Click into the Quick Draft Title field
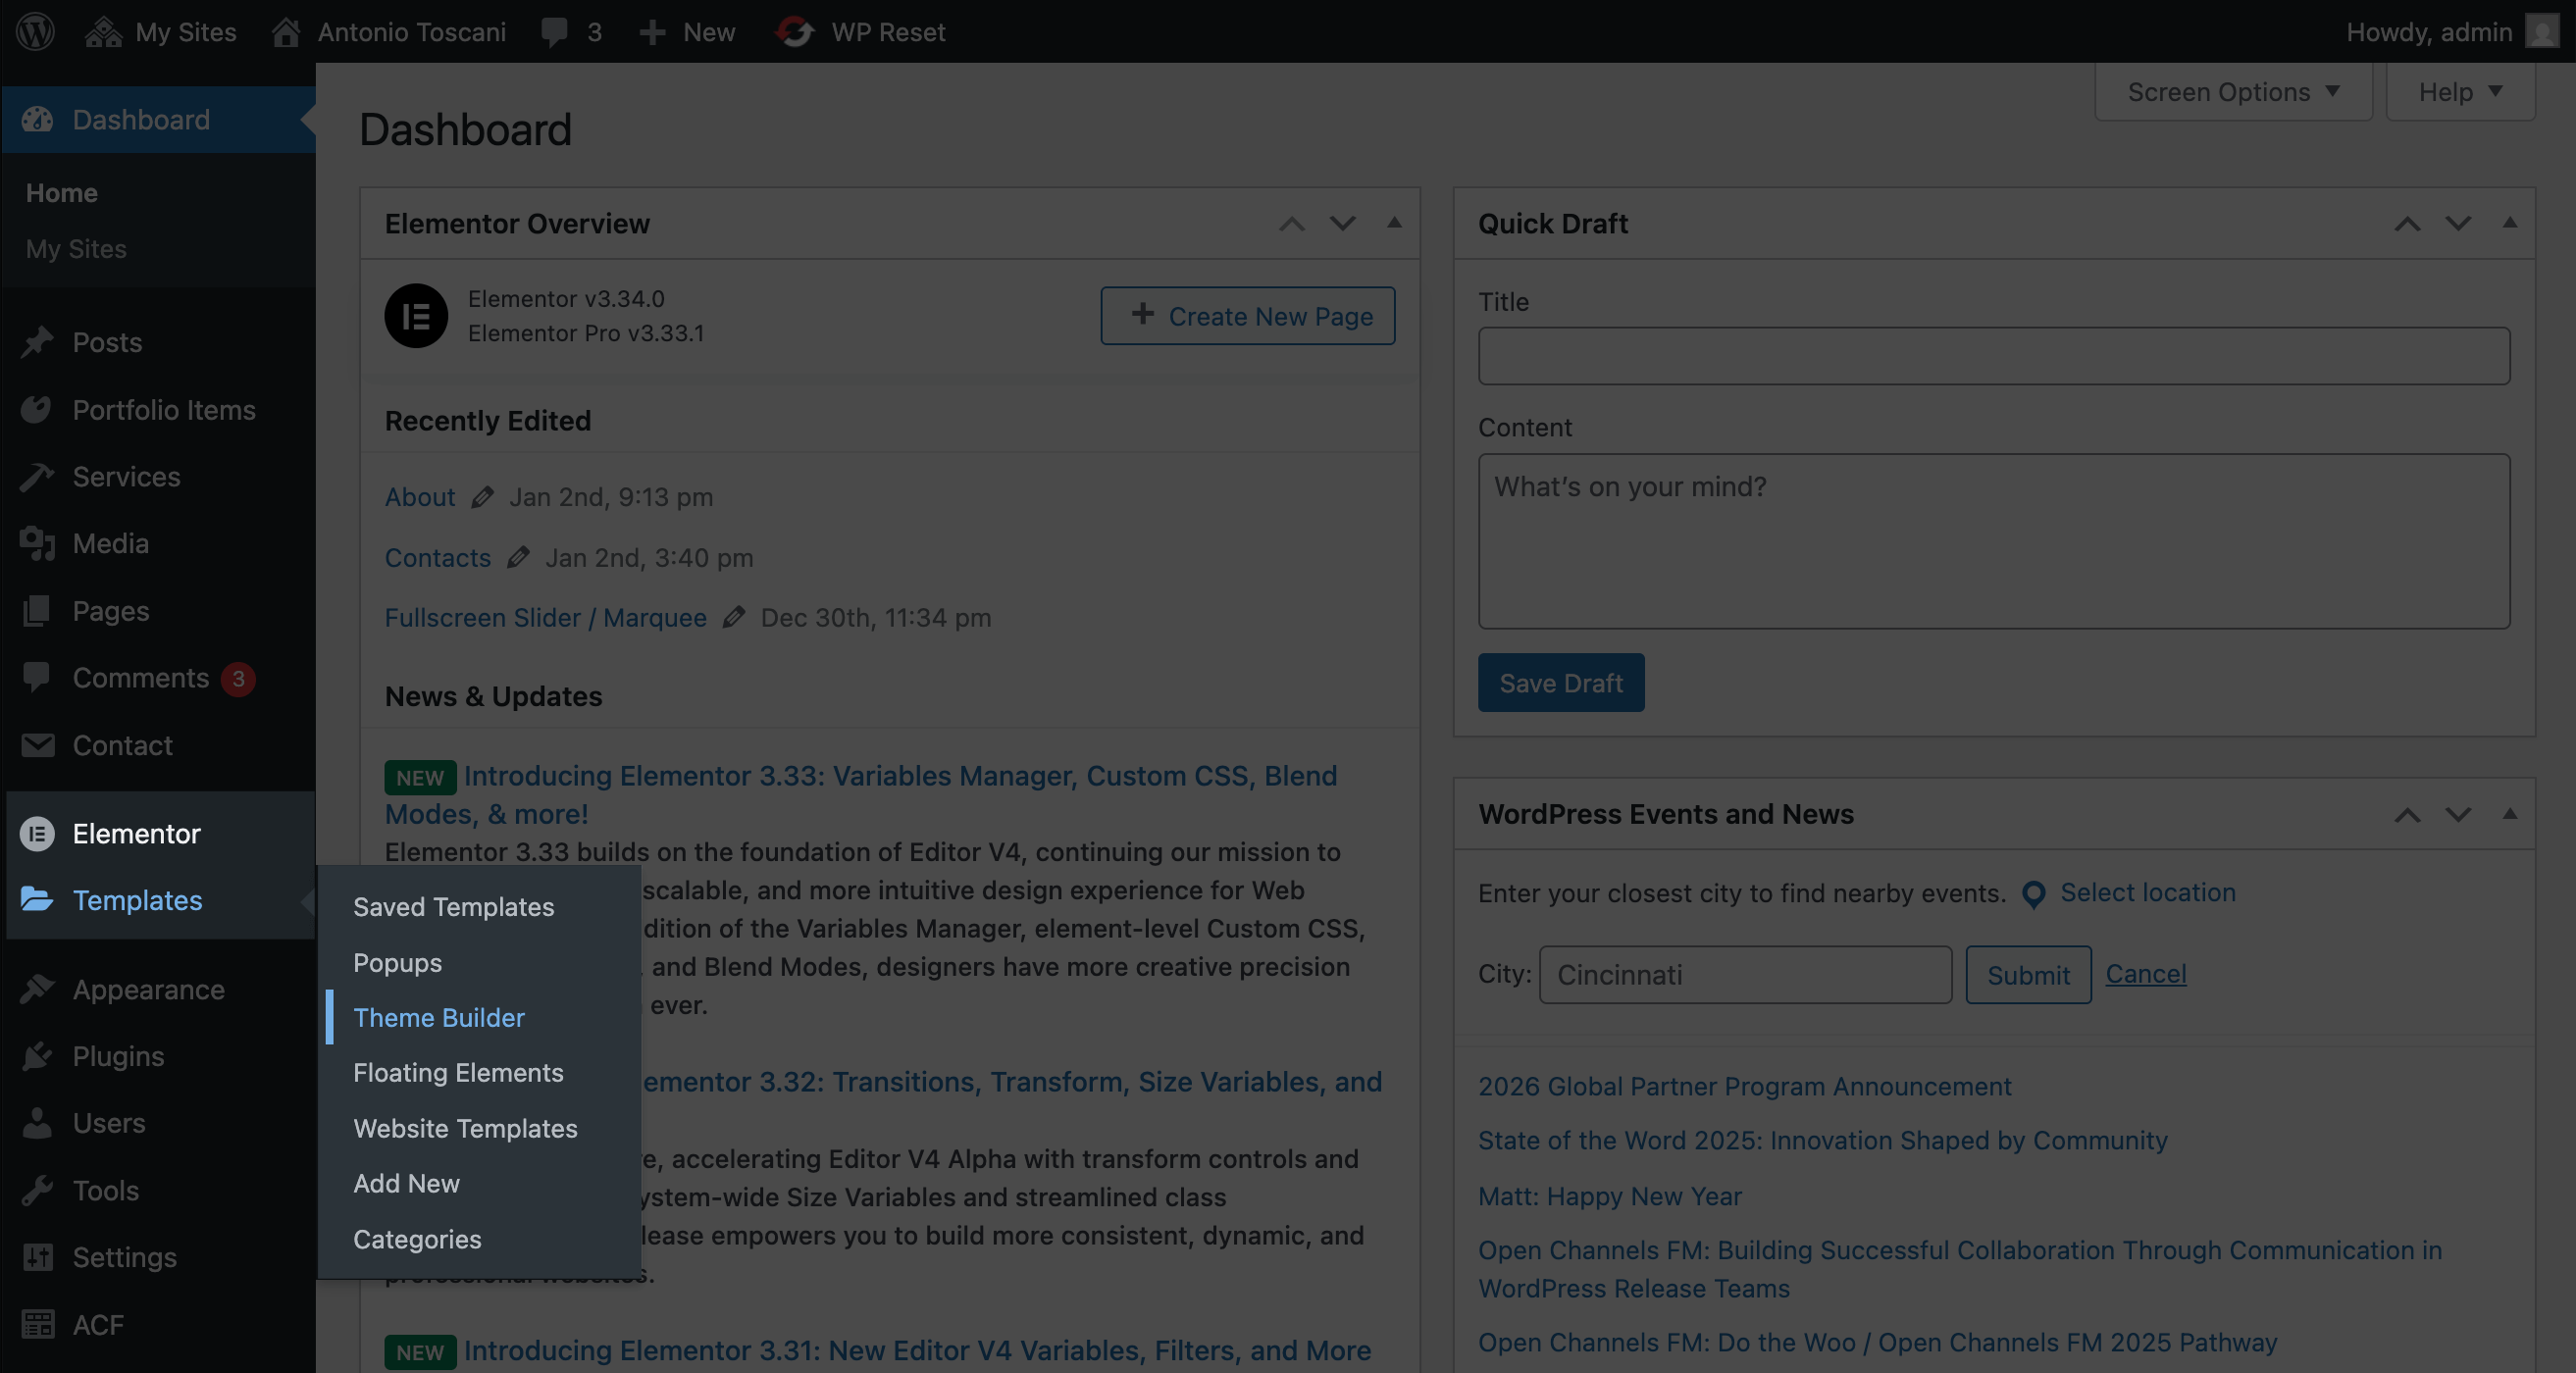Screen dimensions: 2576x1373 click(x=1993, y=356)
